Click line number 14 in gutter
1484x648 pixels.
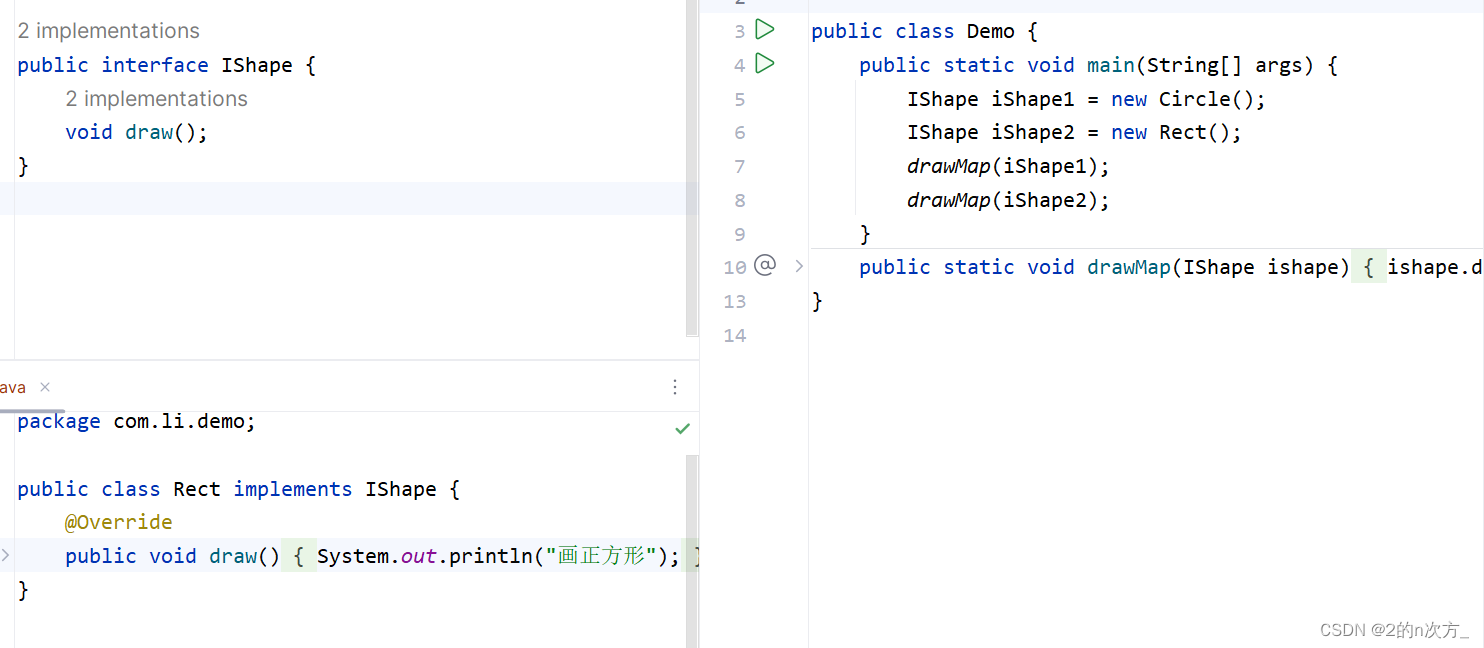click(735, 335)
